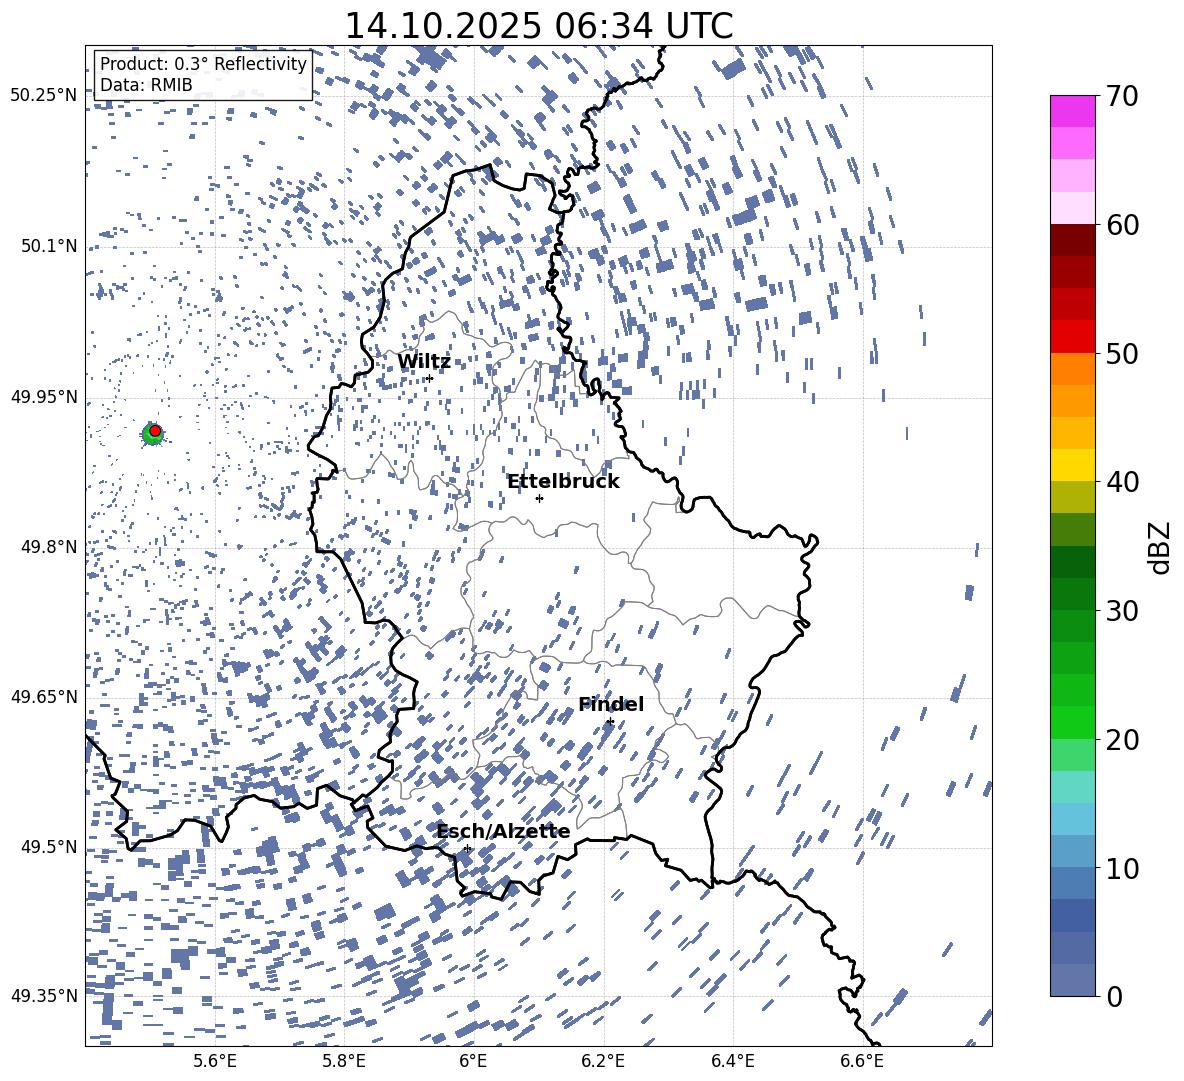Image resolution: width=1184 pixels, height=1081 pixels.
Task: Click the Esch/Alzette cross marker
Action: pyautogui.click(x=467, y=848)
